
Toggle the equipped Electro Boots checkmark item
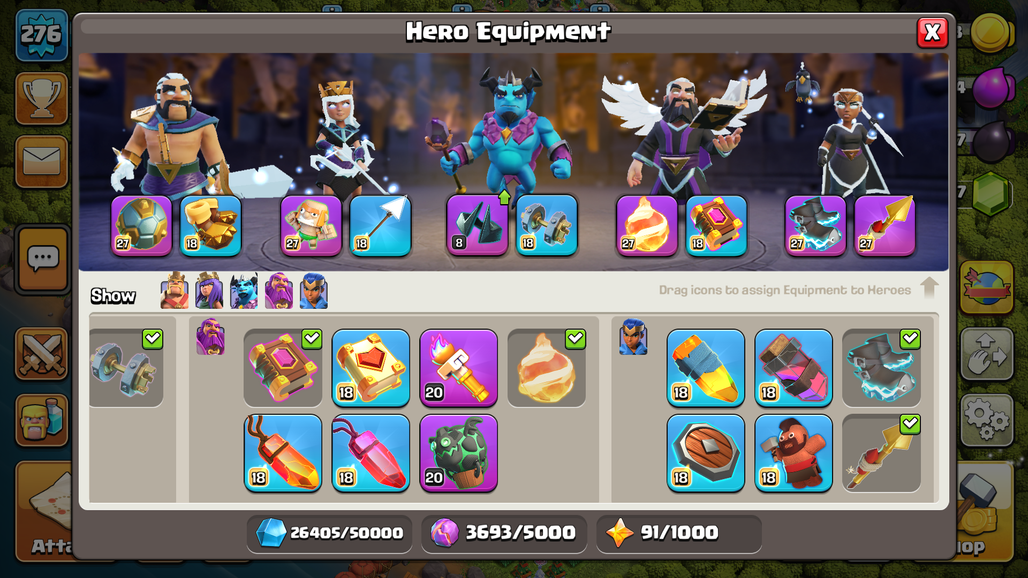[x=881, y=368]
